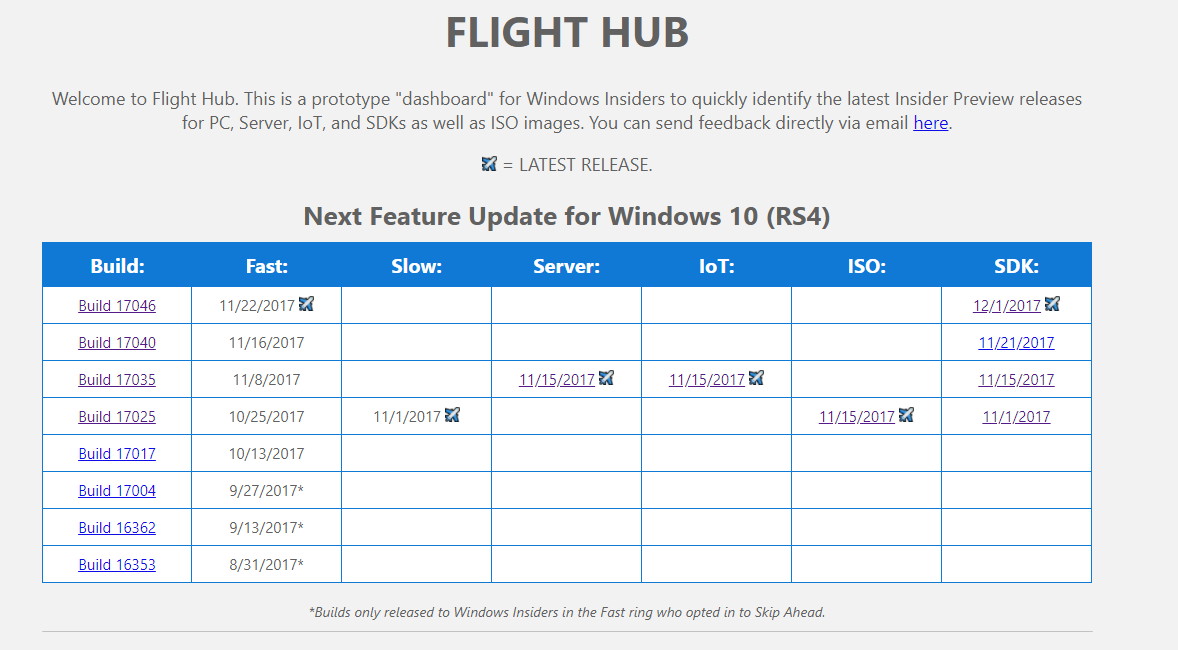The height and width of the screenshot is (650, 1178).
Task: Visit the Build 17017 link
Action: (117, 454)
